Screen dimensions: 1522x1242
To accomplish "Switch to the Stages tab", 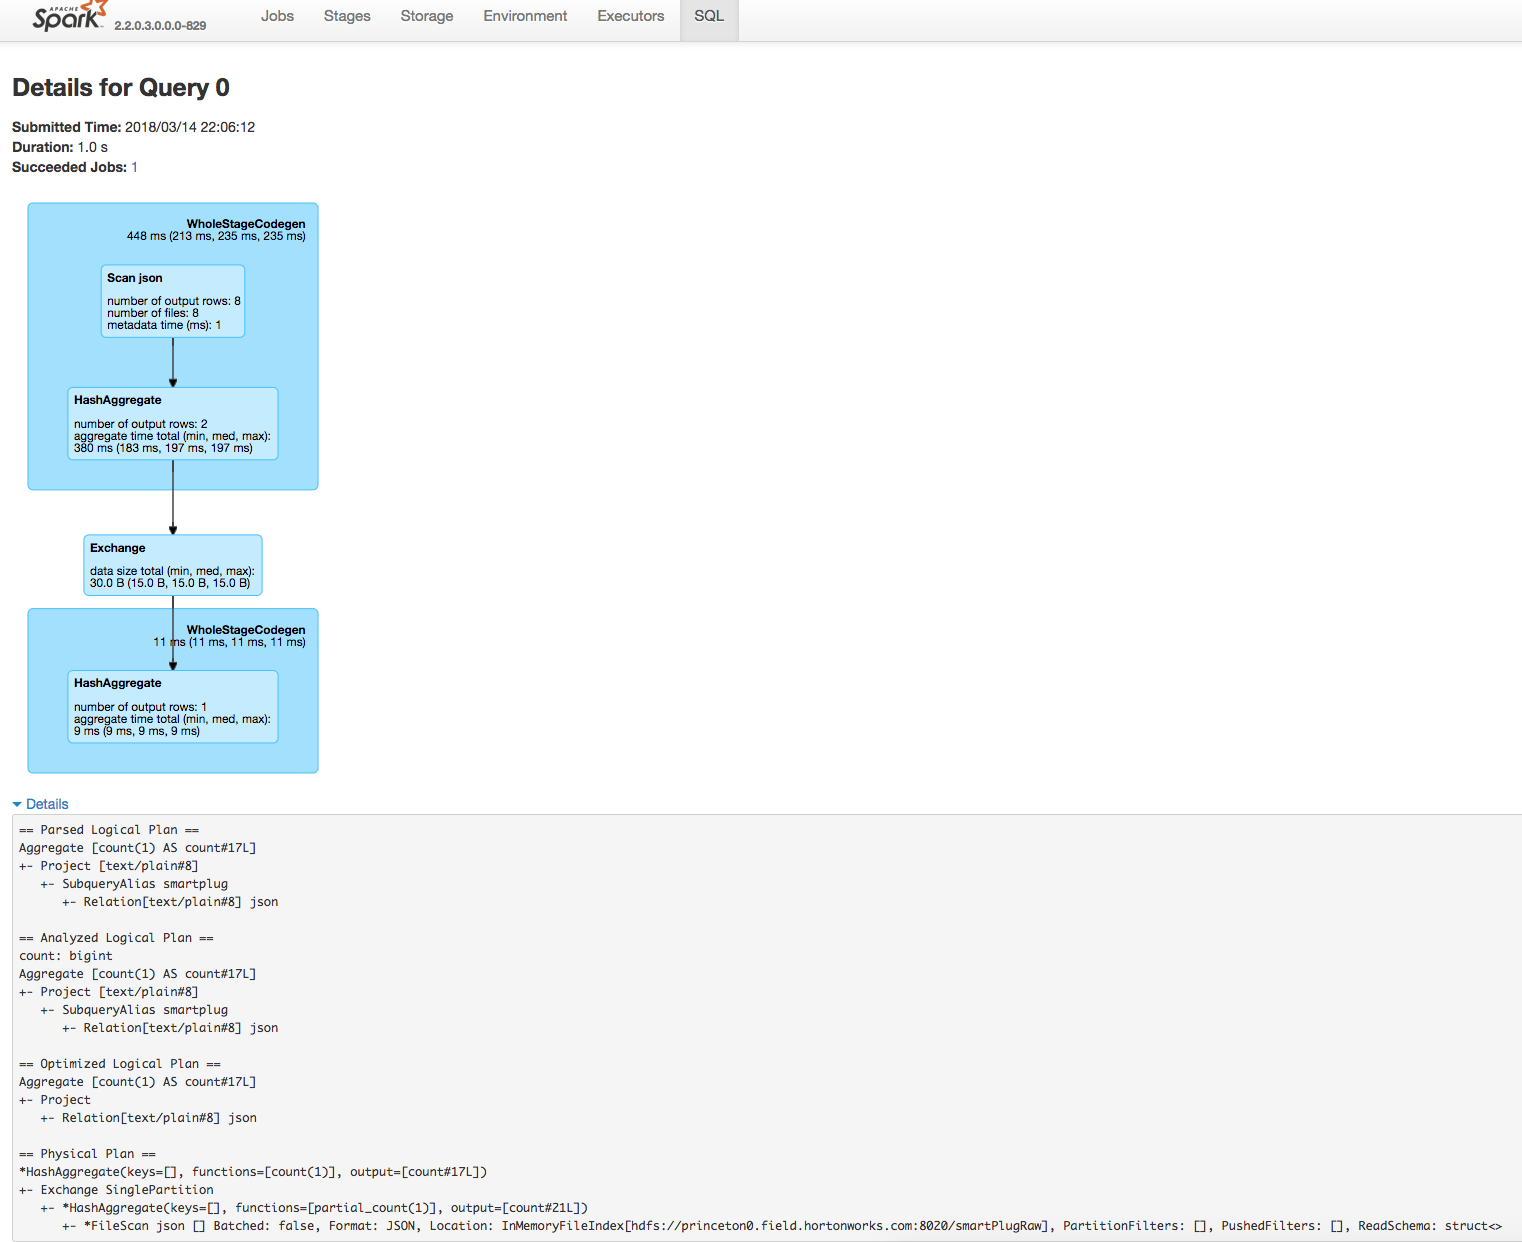I will 346,16.
